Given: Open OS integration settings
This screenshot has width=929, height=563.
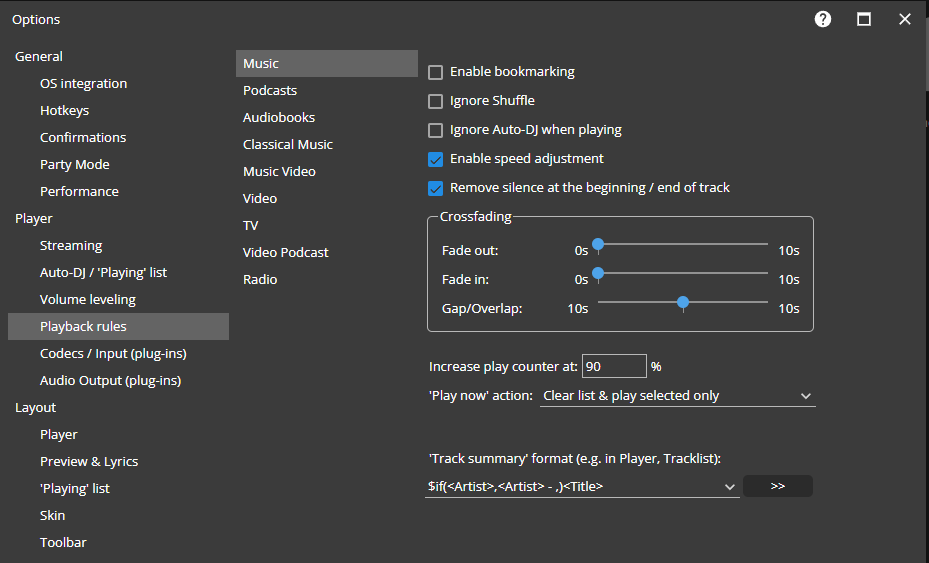Looking at the screenshot, I should [84, 84].
